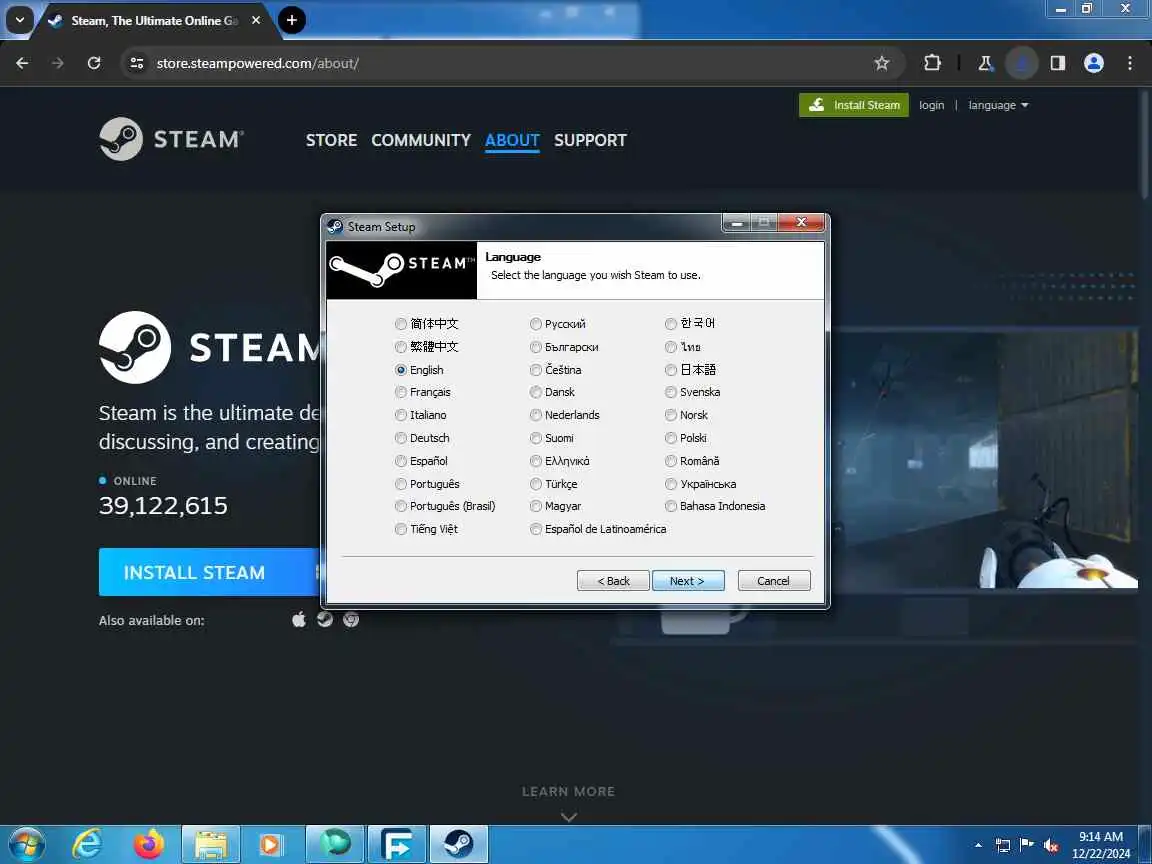Pick Español in the language list
Screen dimensions: 1152x864
pos(400,461)
